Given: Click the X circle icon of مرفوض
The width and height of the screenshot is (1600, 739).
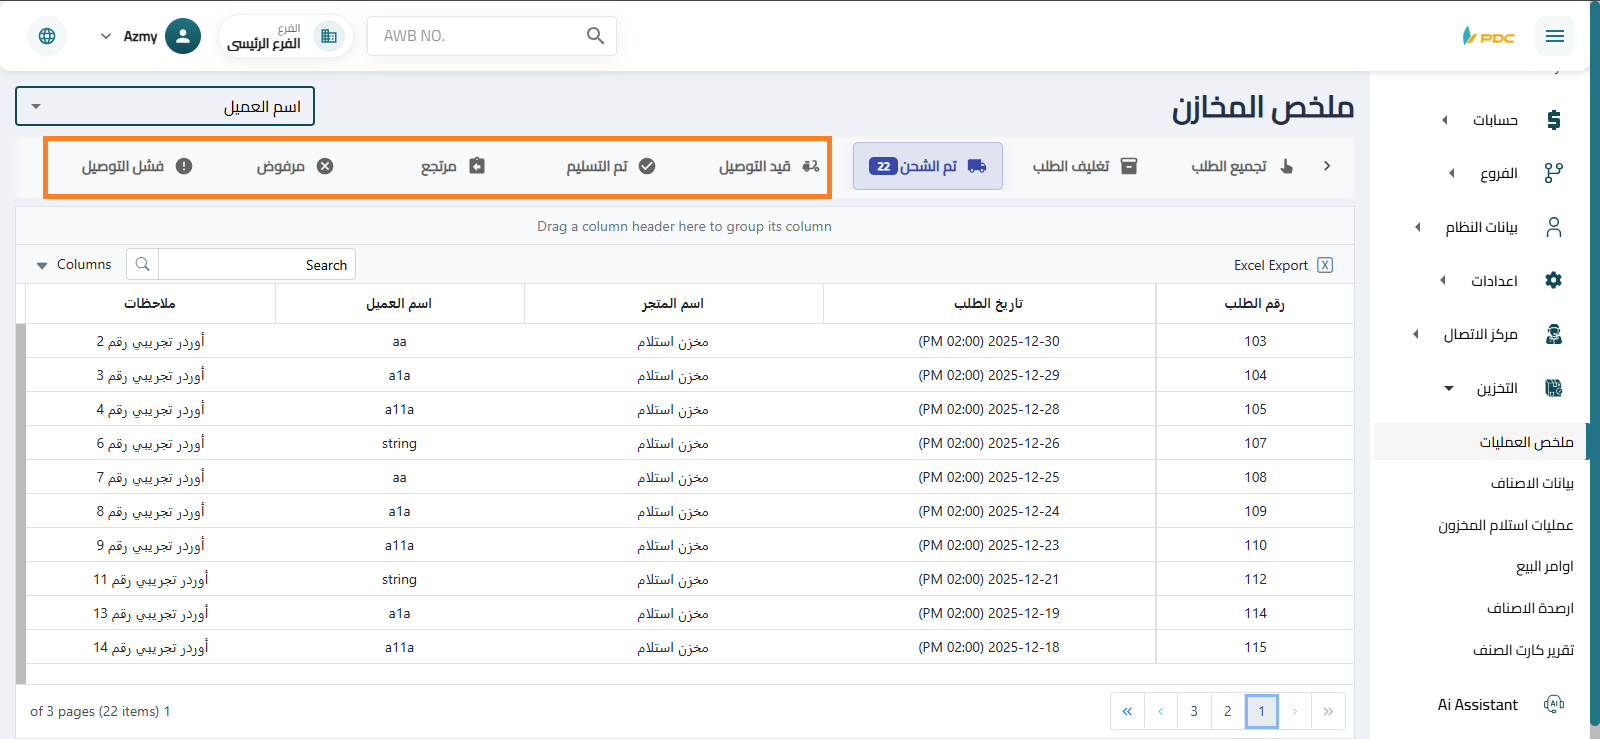Looking at the screenshot, I should click(x=325, y=166).
